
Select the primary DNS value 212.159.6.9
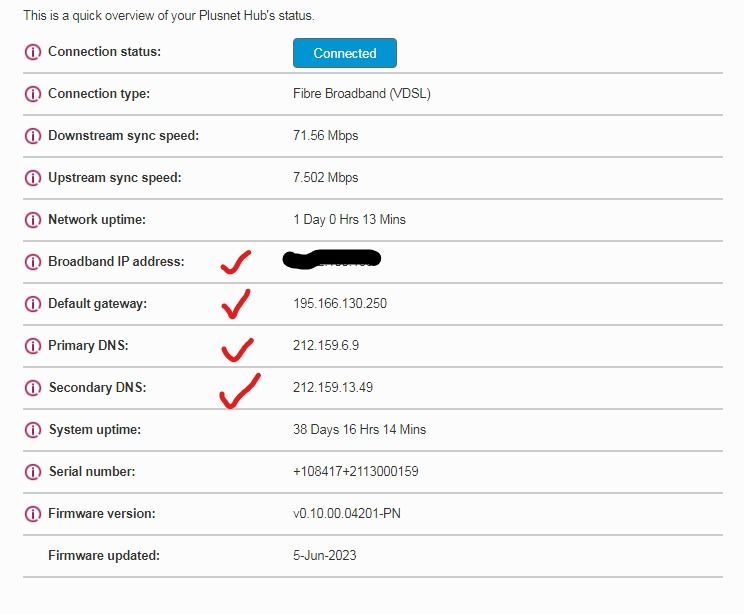[x=325, y=346]
